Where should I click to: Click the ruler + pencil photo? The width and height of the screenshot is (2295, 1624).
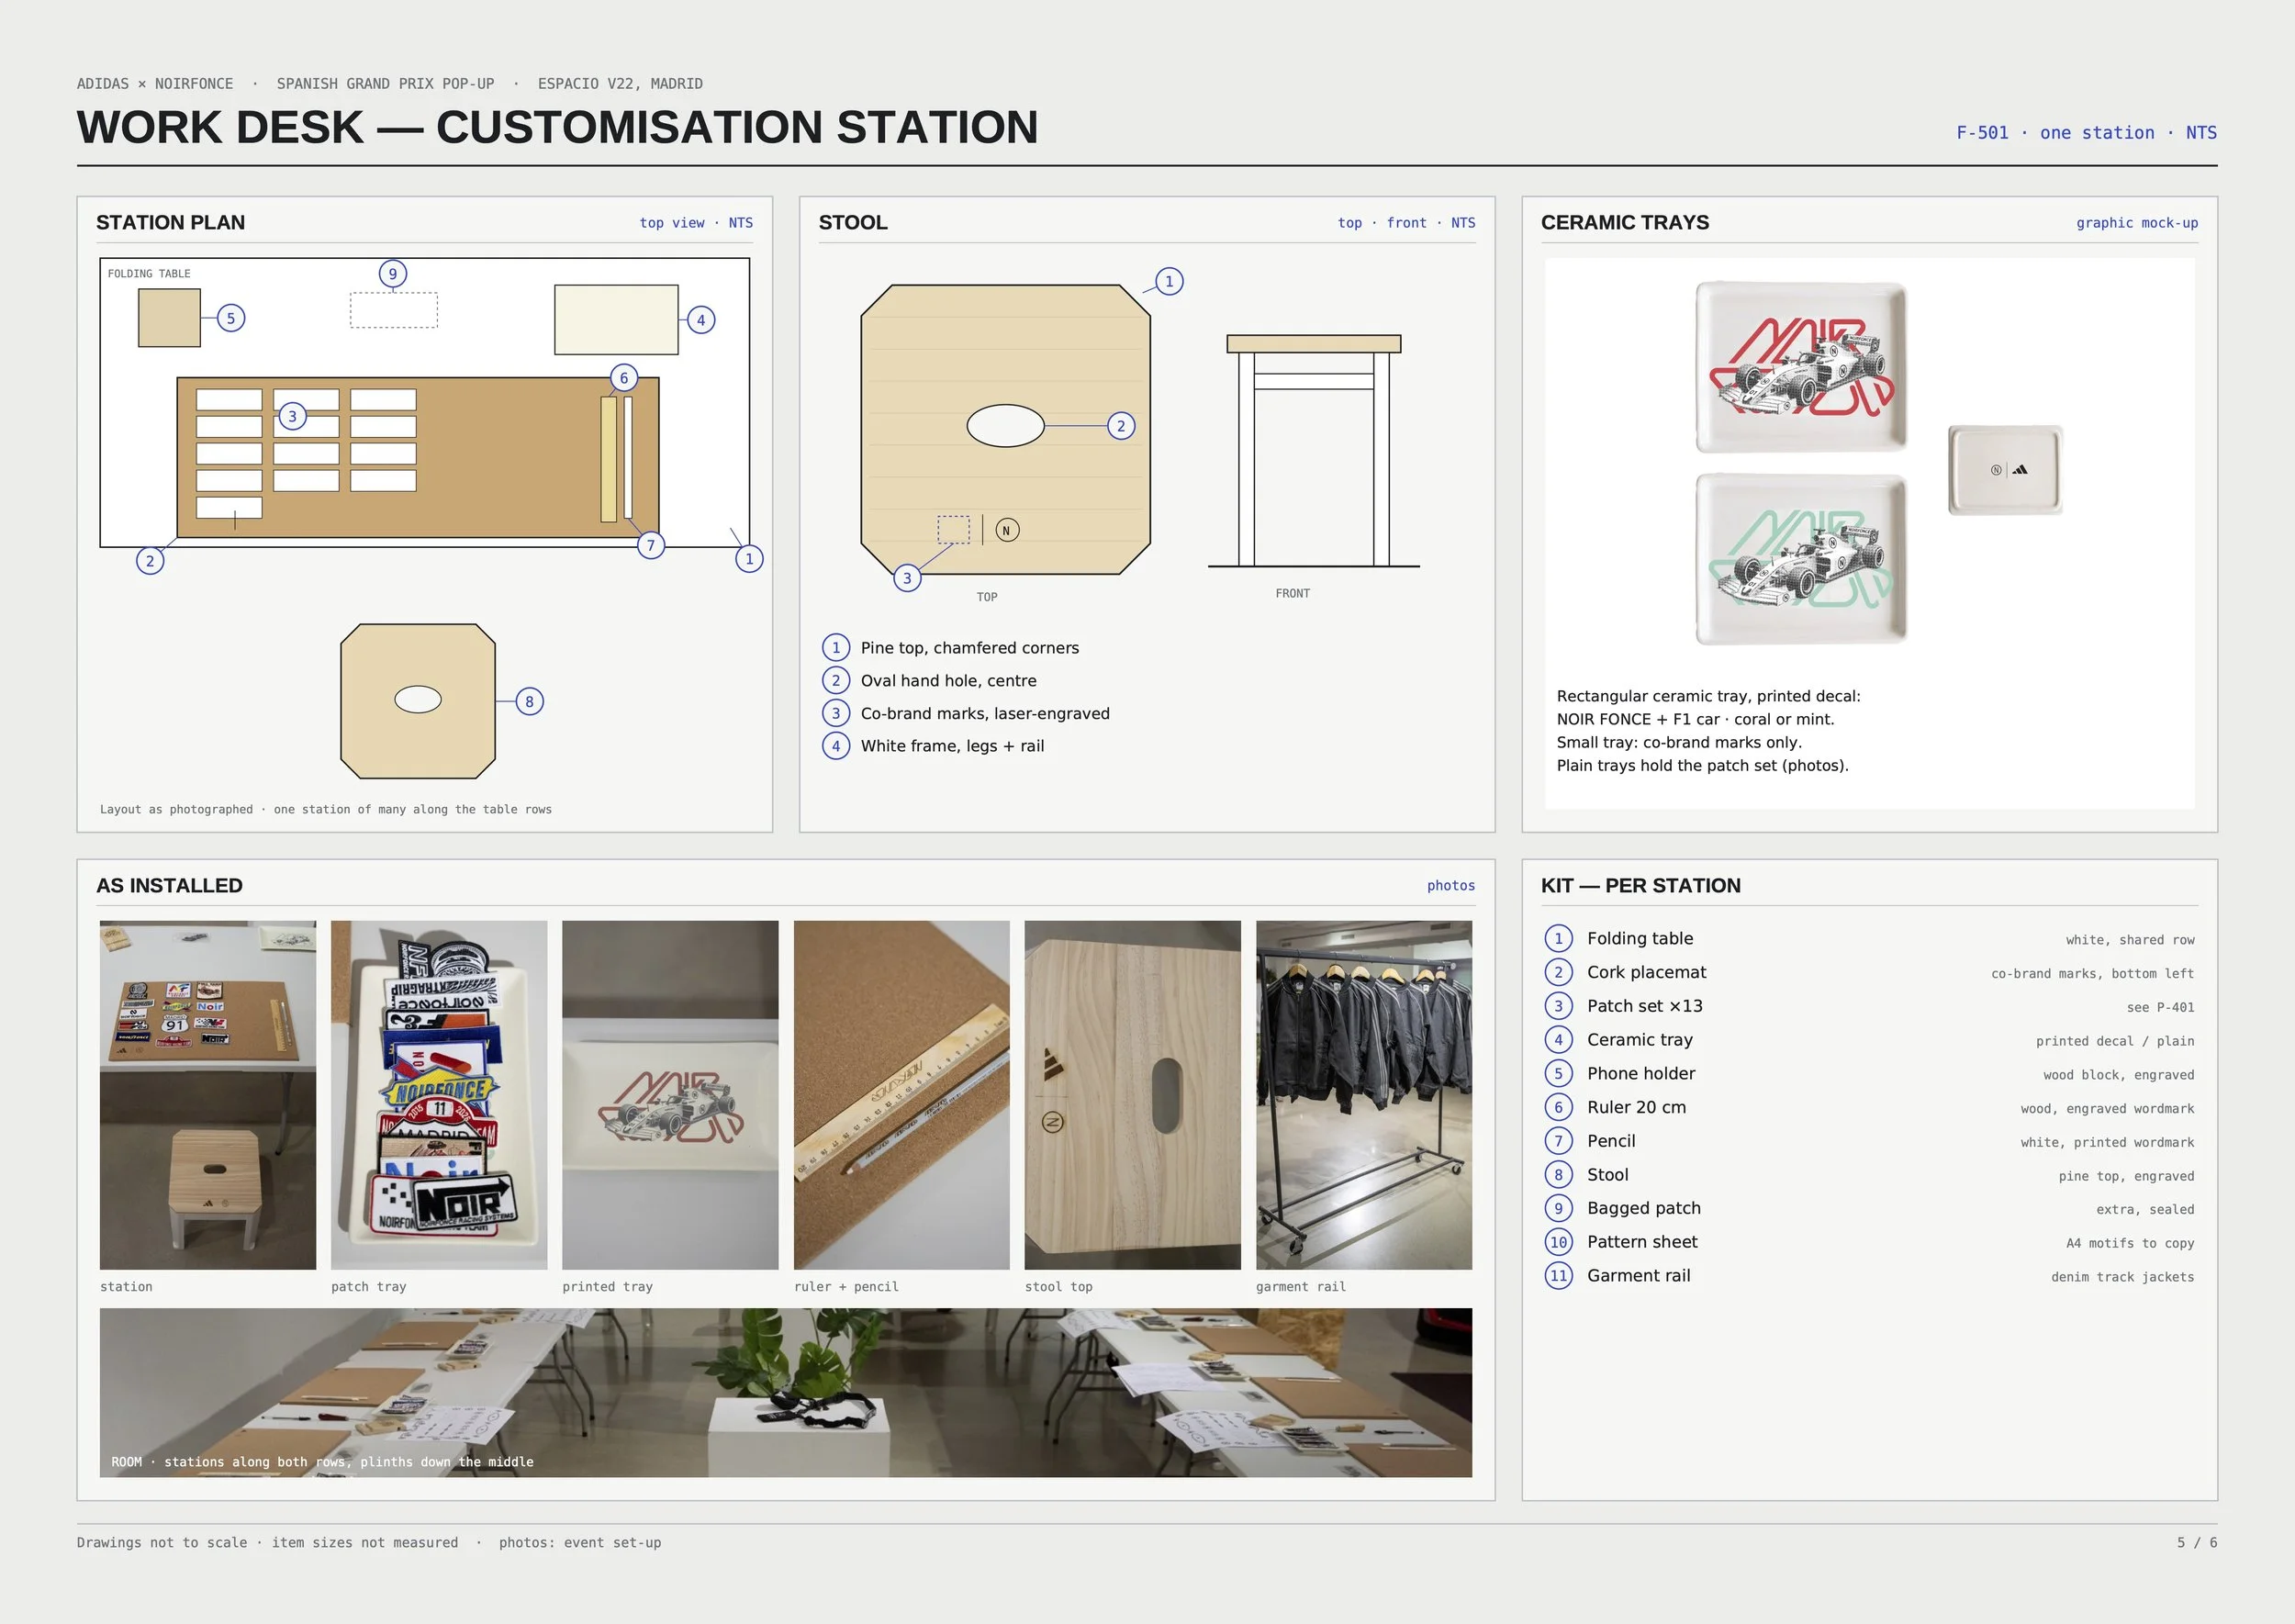click(902, 1095)
